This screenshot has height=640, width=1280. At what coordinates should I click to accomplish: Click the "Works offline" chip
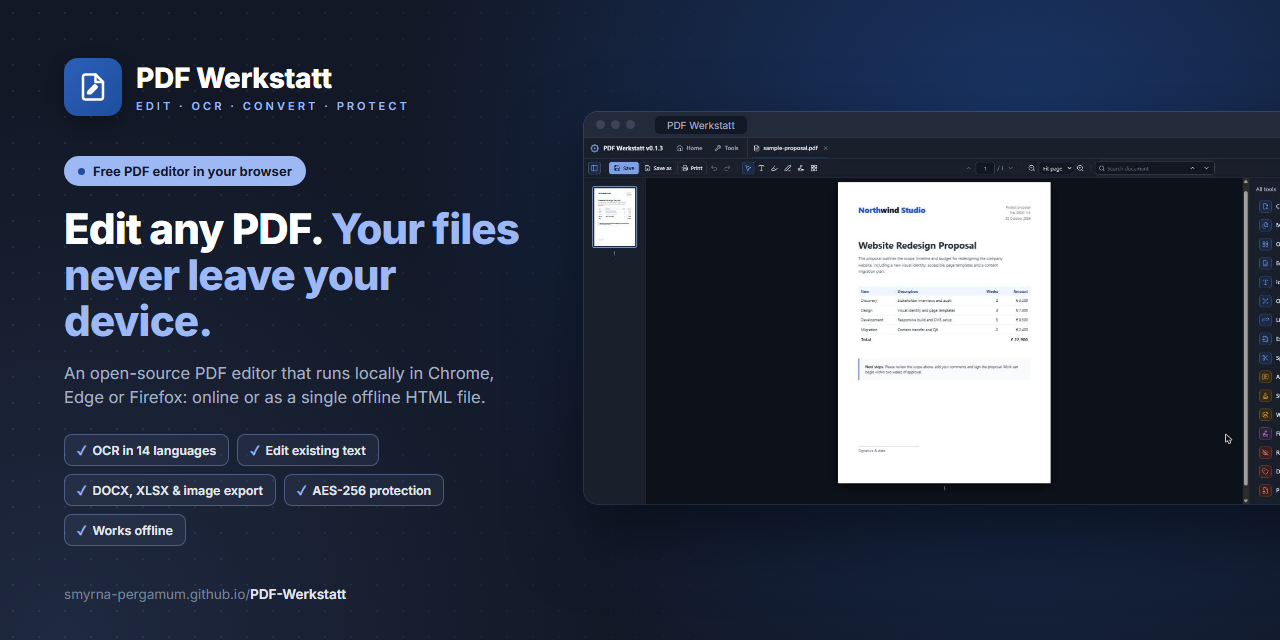pyautogui.click(x=125, y=530)
